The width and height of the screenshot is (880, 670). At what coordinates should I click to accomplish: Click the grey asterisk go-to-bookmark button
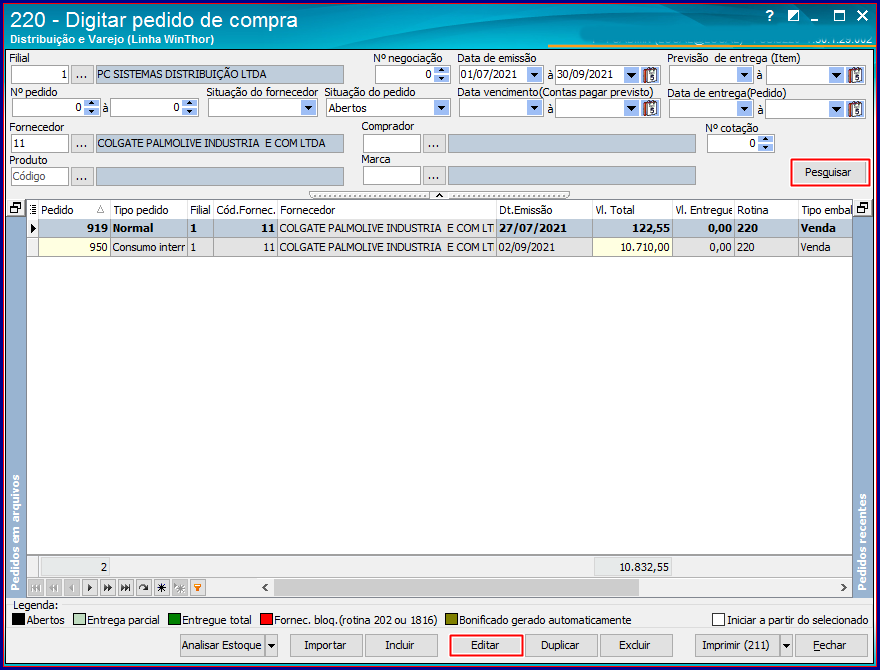(x=180, y=588)
